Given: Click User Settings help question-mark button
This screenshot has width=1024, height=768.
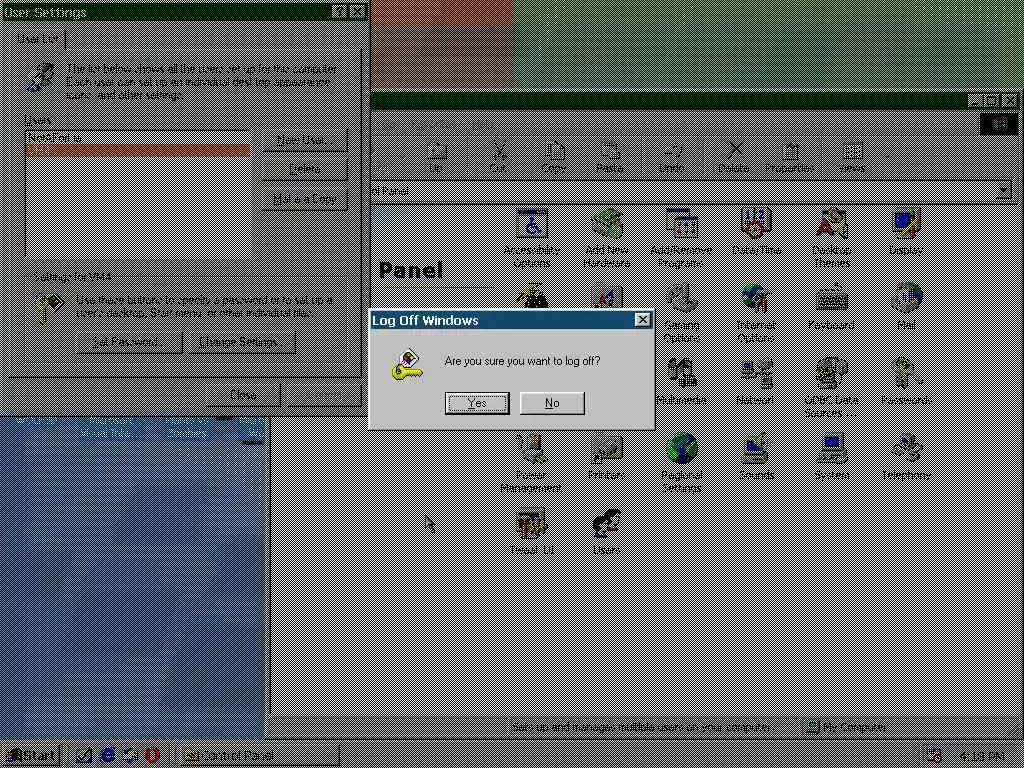Looking at the screenshot, I should click(340, 12).
